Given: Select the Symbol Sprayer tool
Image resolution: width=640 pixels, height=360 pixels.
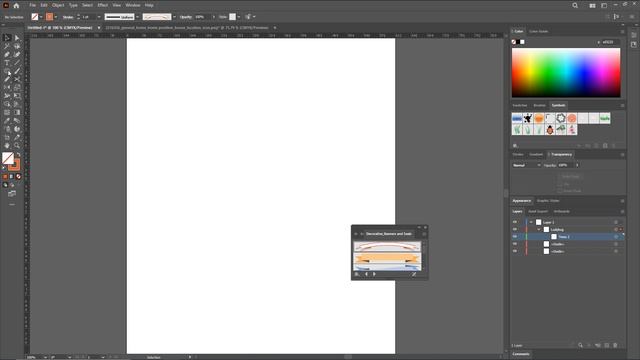Looking at the screenshot, I should tap(7, 129).
